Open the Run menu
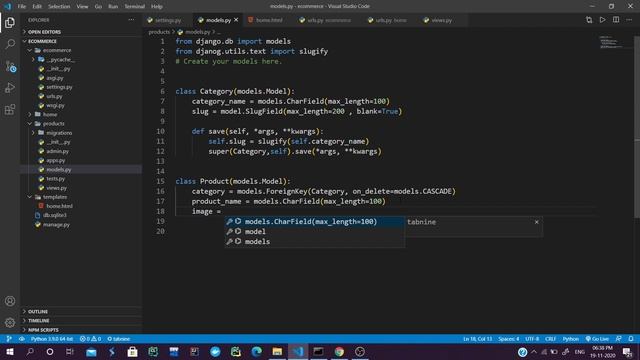Viewport: 640px width, 360px height. click(x=113, y=7)
